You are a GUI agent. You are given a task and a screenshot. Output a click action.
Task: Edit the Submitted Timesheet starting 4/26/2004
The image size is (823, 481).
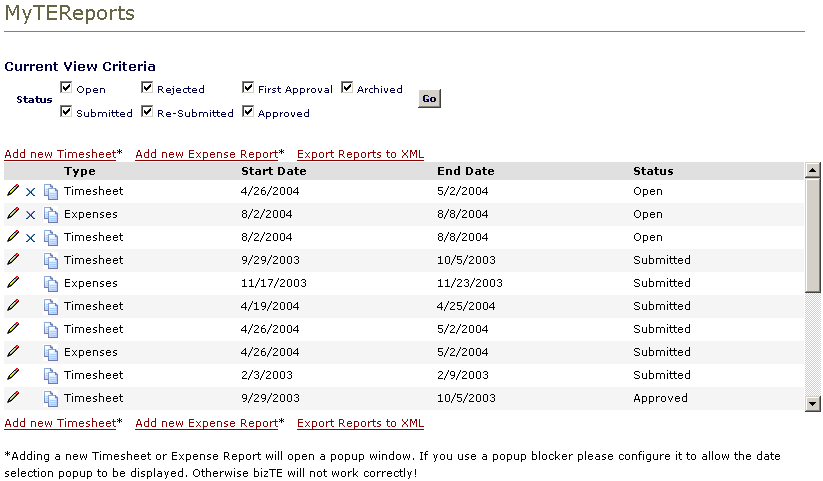(13, 329)
